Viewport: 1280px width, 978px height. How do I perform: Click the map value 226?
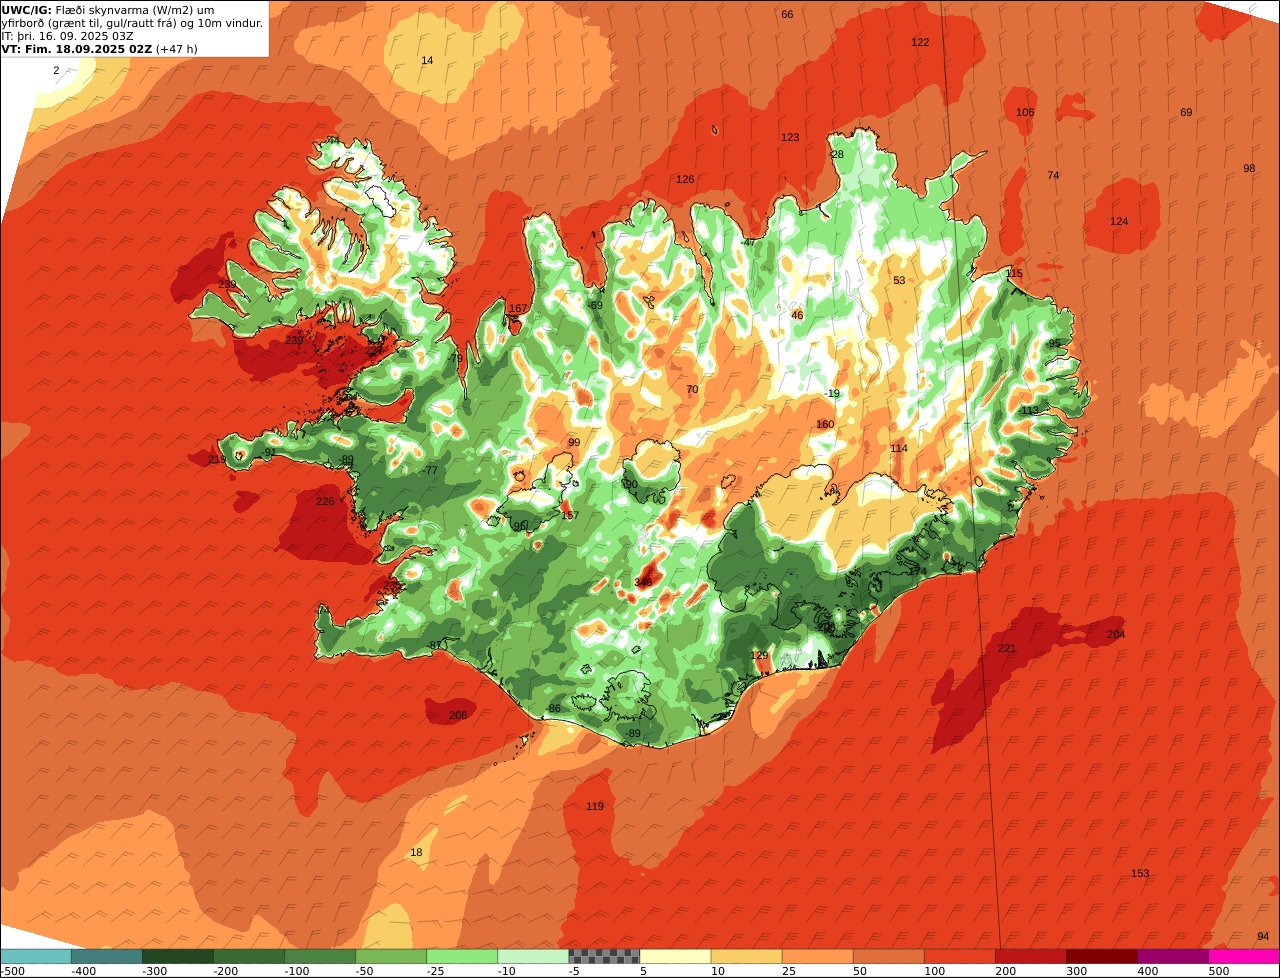[325, 501]
